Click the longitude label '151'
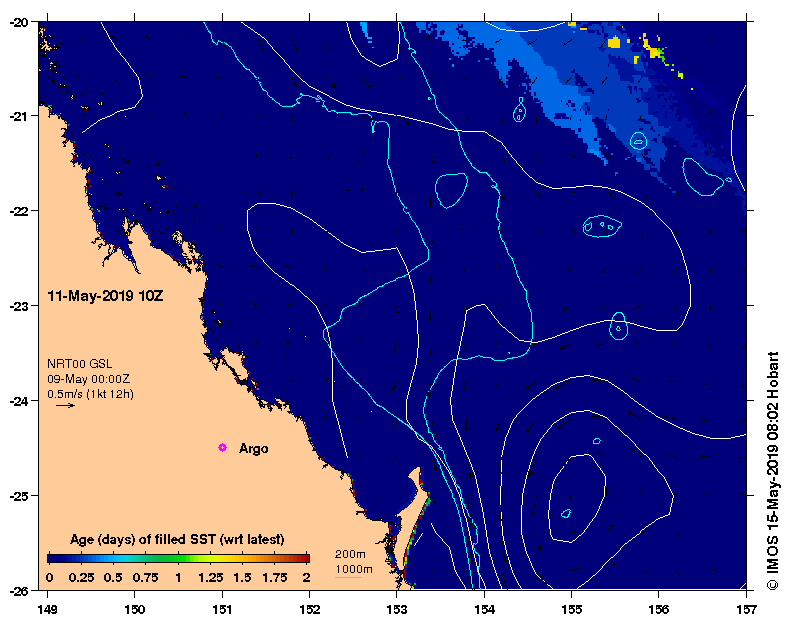 tap(222, 610)
